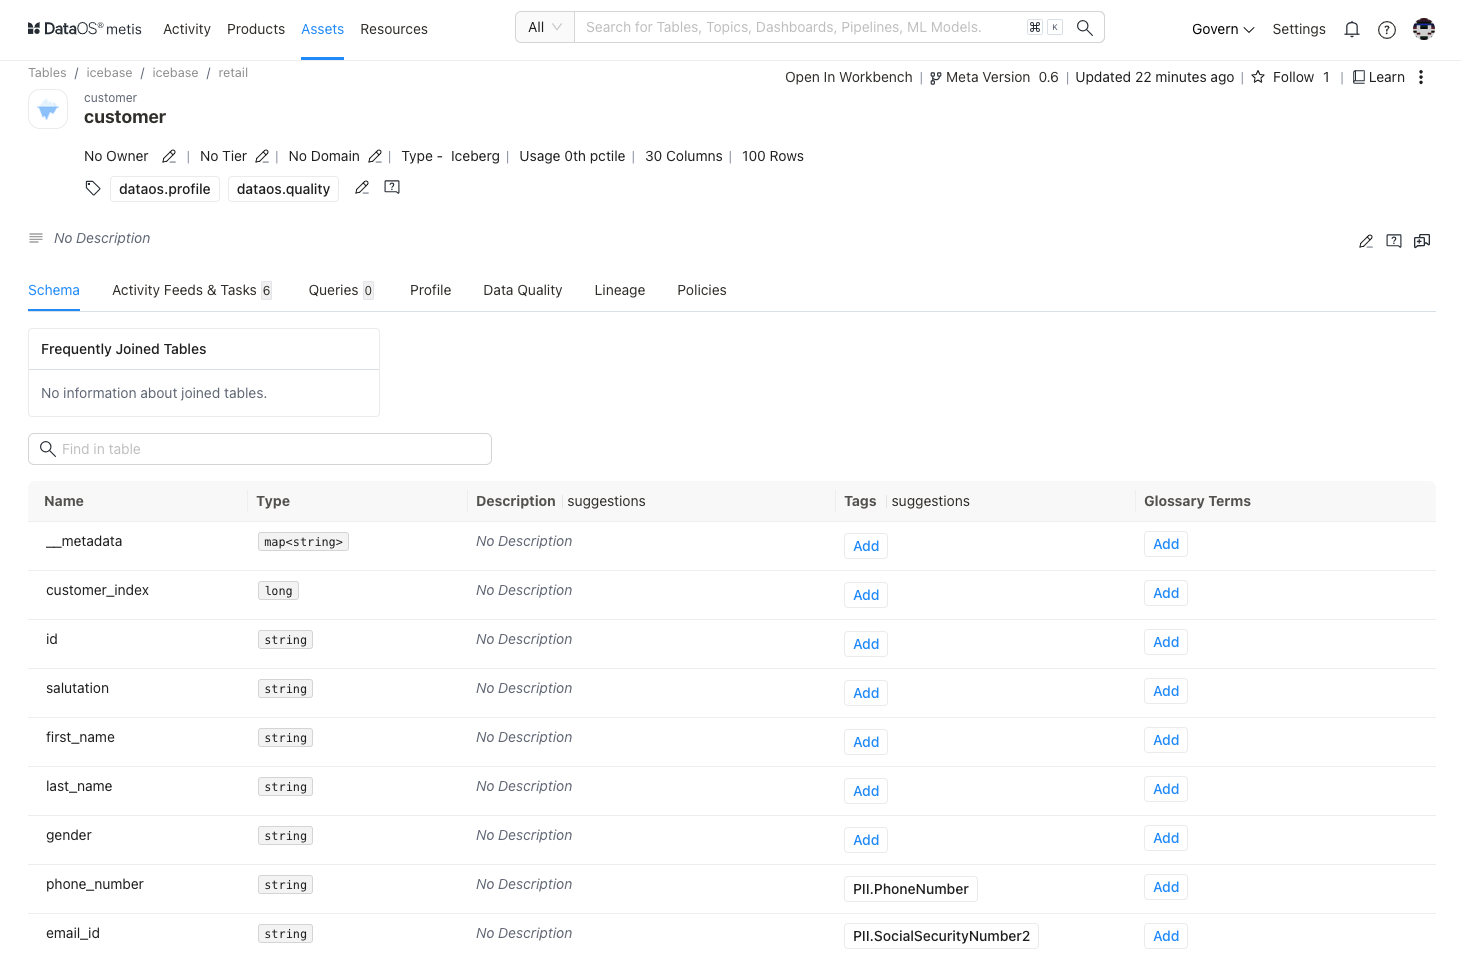Click the Meta Version branch icon

tap(936, 78)
